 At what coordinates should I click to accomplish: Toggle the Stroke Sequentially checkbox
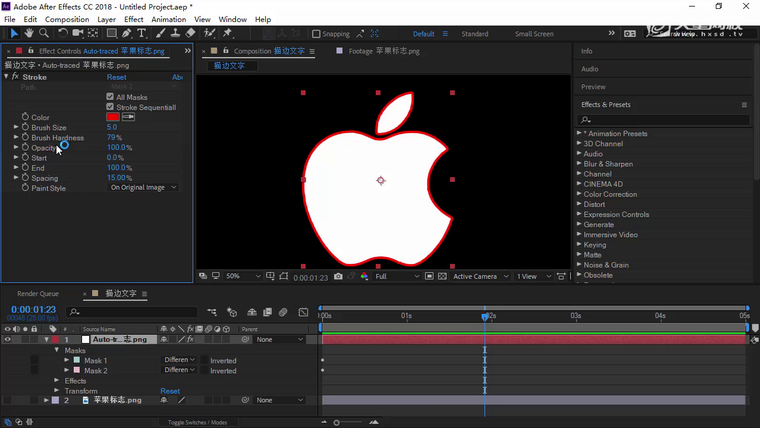coord(111,107)
